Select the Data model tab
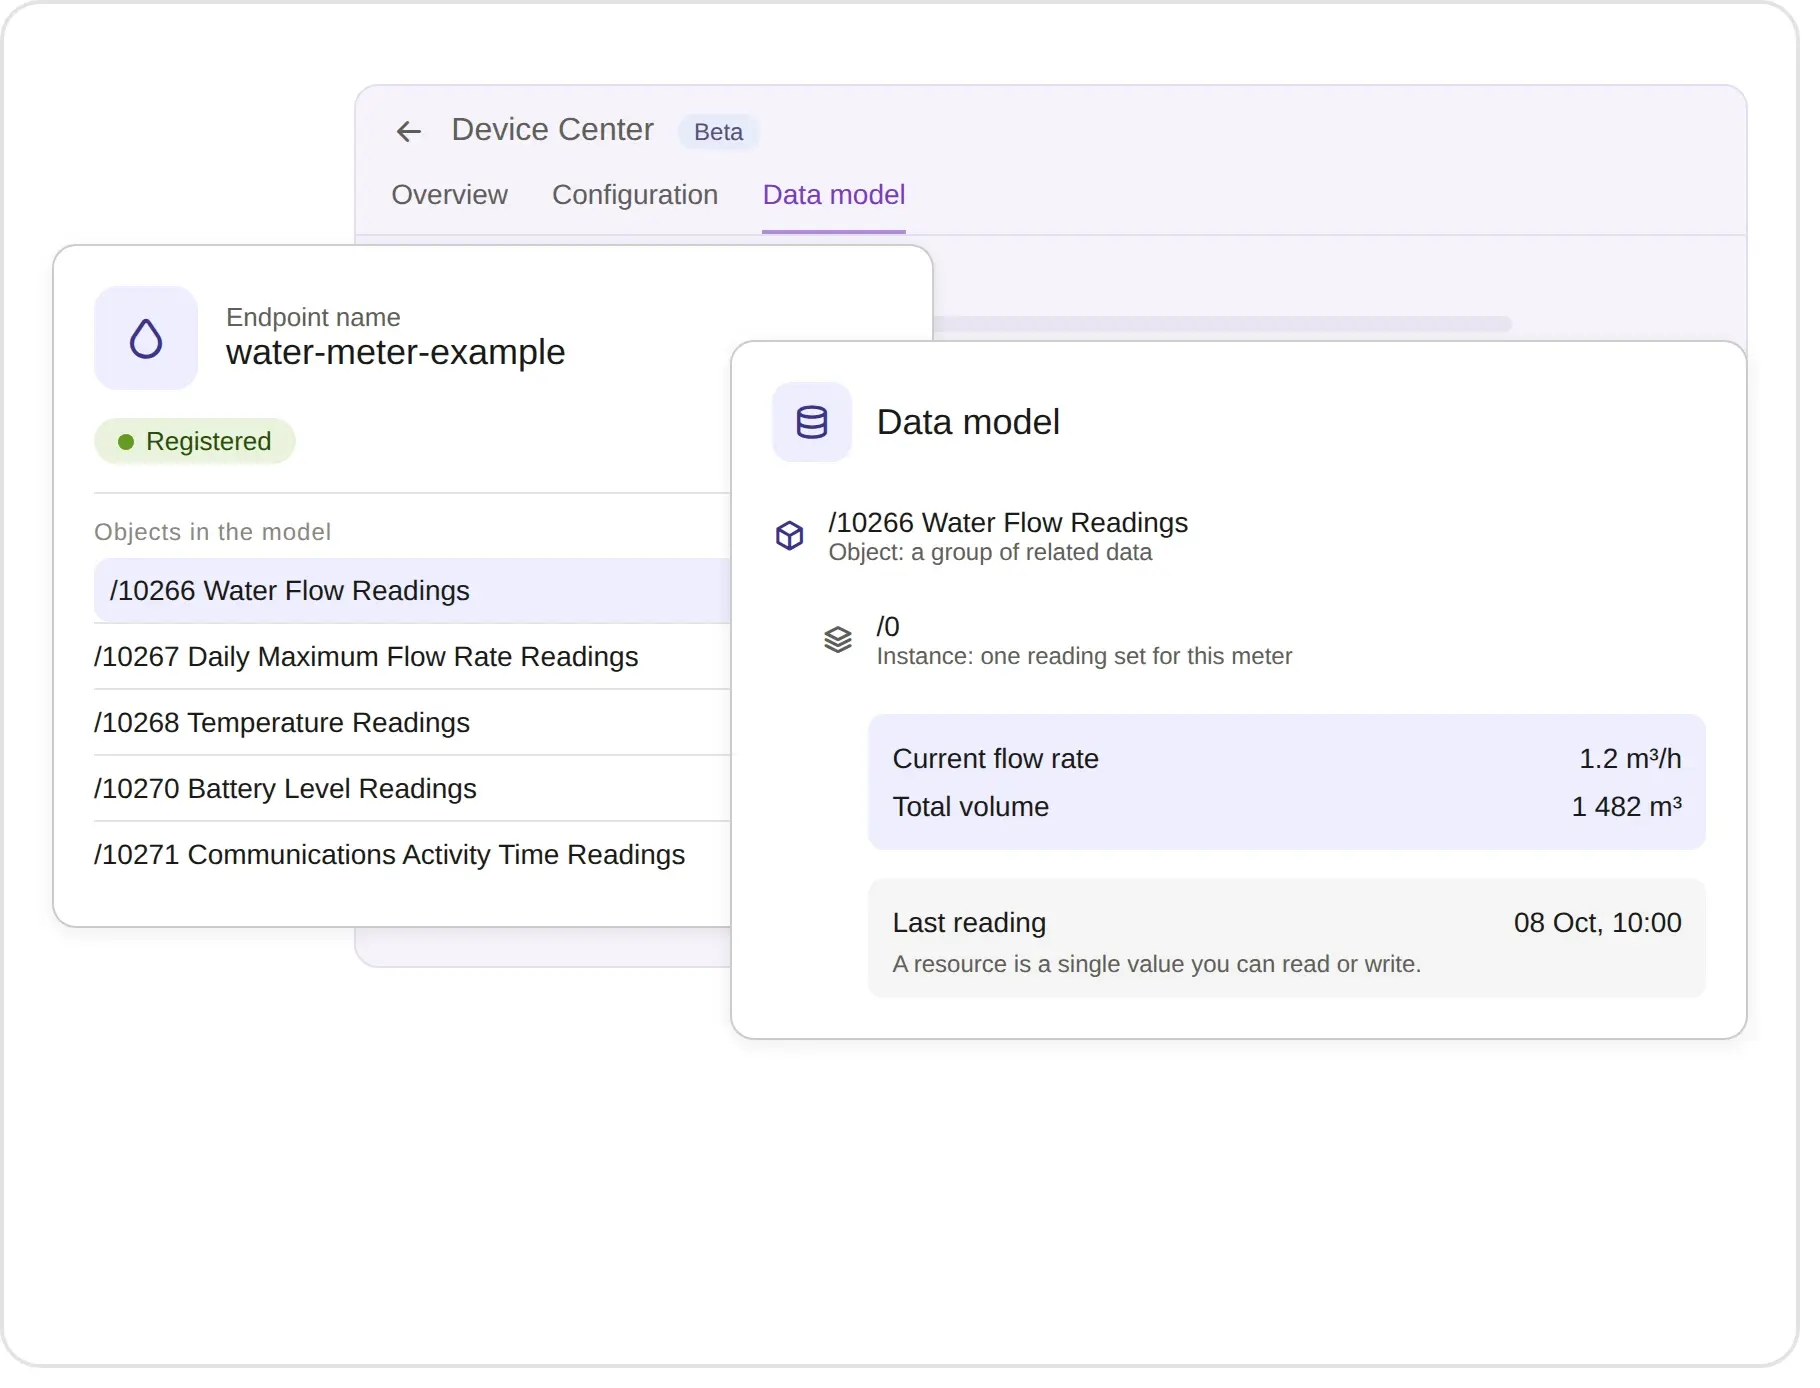The width and height of the screenshot is (1820, 1388). [x=834, y=194]
